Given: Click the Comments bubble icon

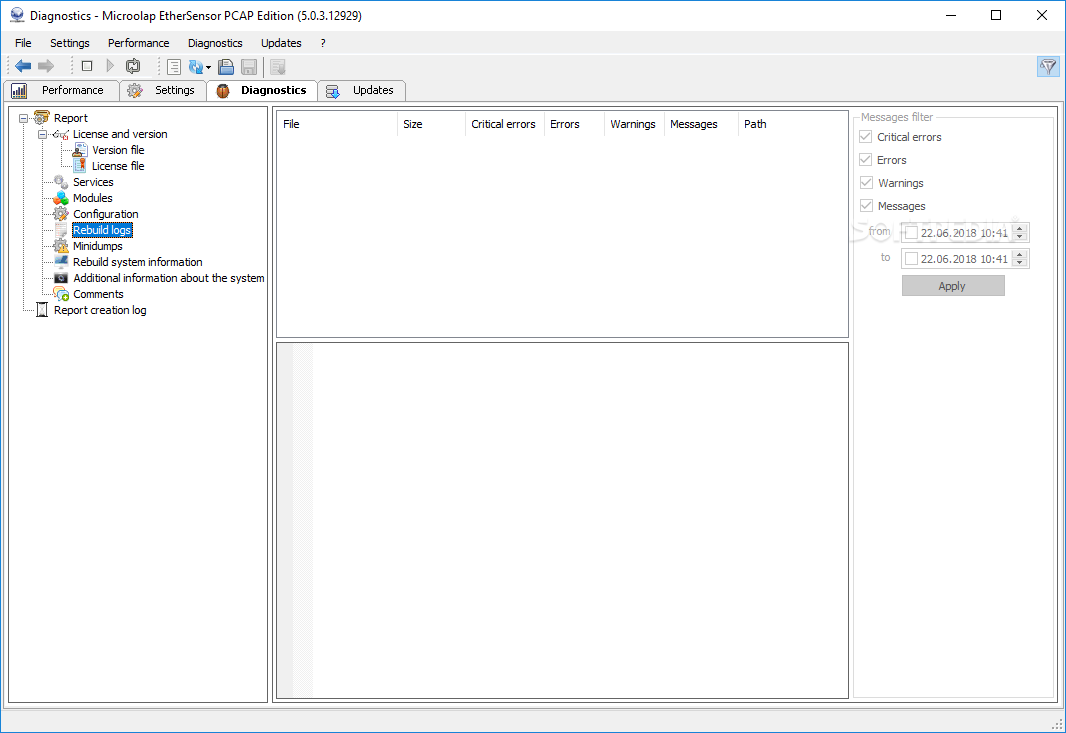Looking at the screenshot, I should [x=61, y=294].
